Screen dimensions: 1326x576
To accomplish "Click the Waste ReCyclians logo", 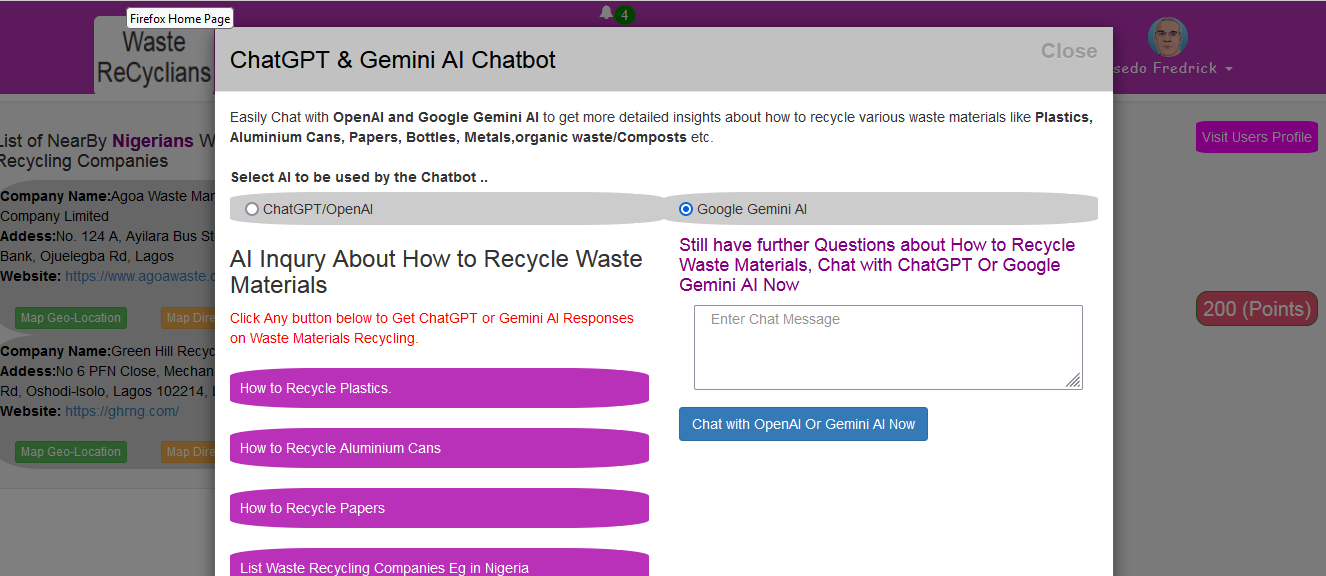I will 154,57.
